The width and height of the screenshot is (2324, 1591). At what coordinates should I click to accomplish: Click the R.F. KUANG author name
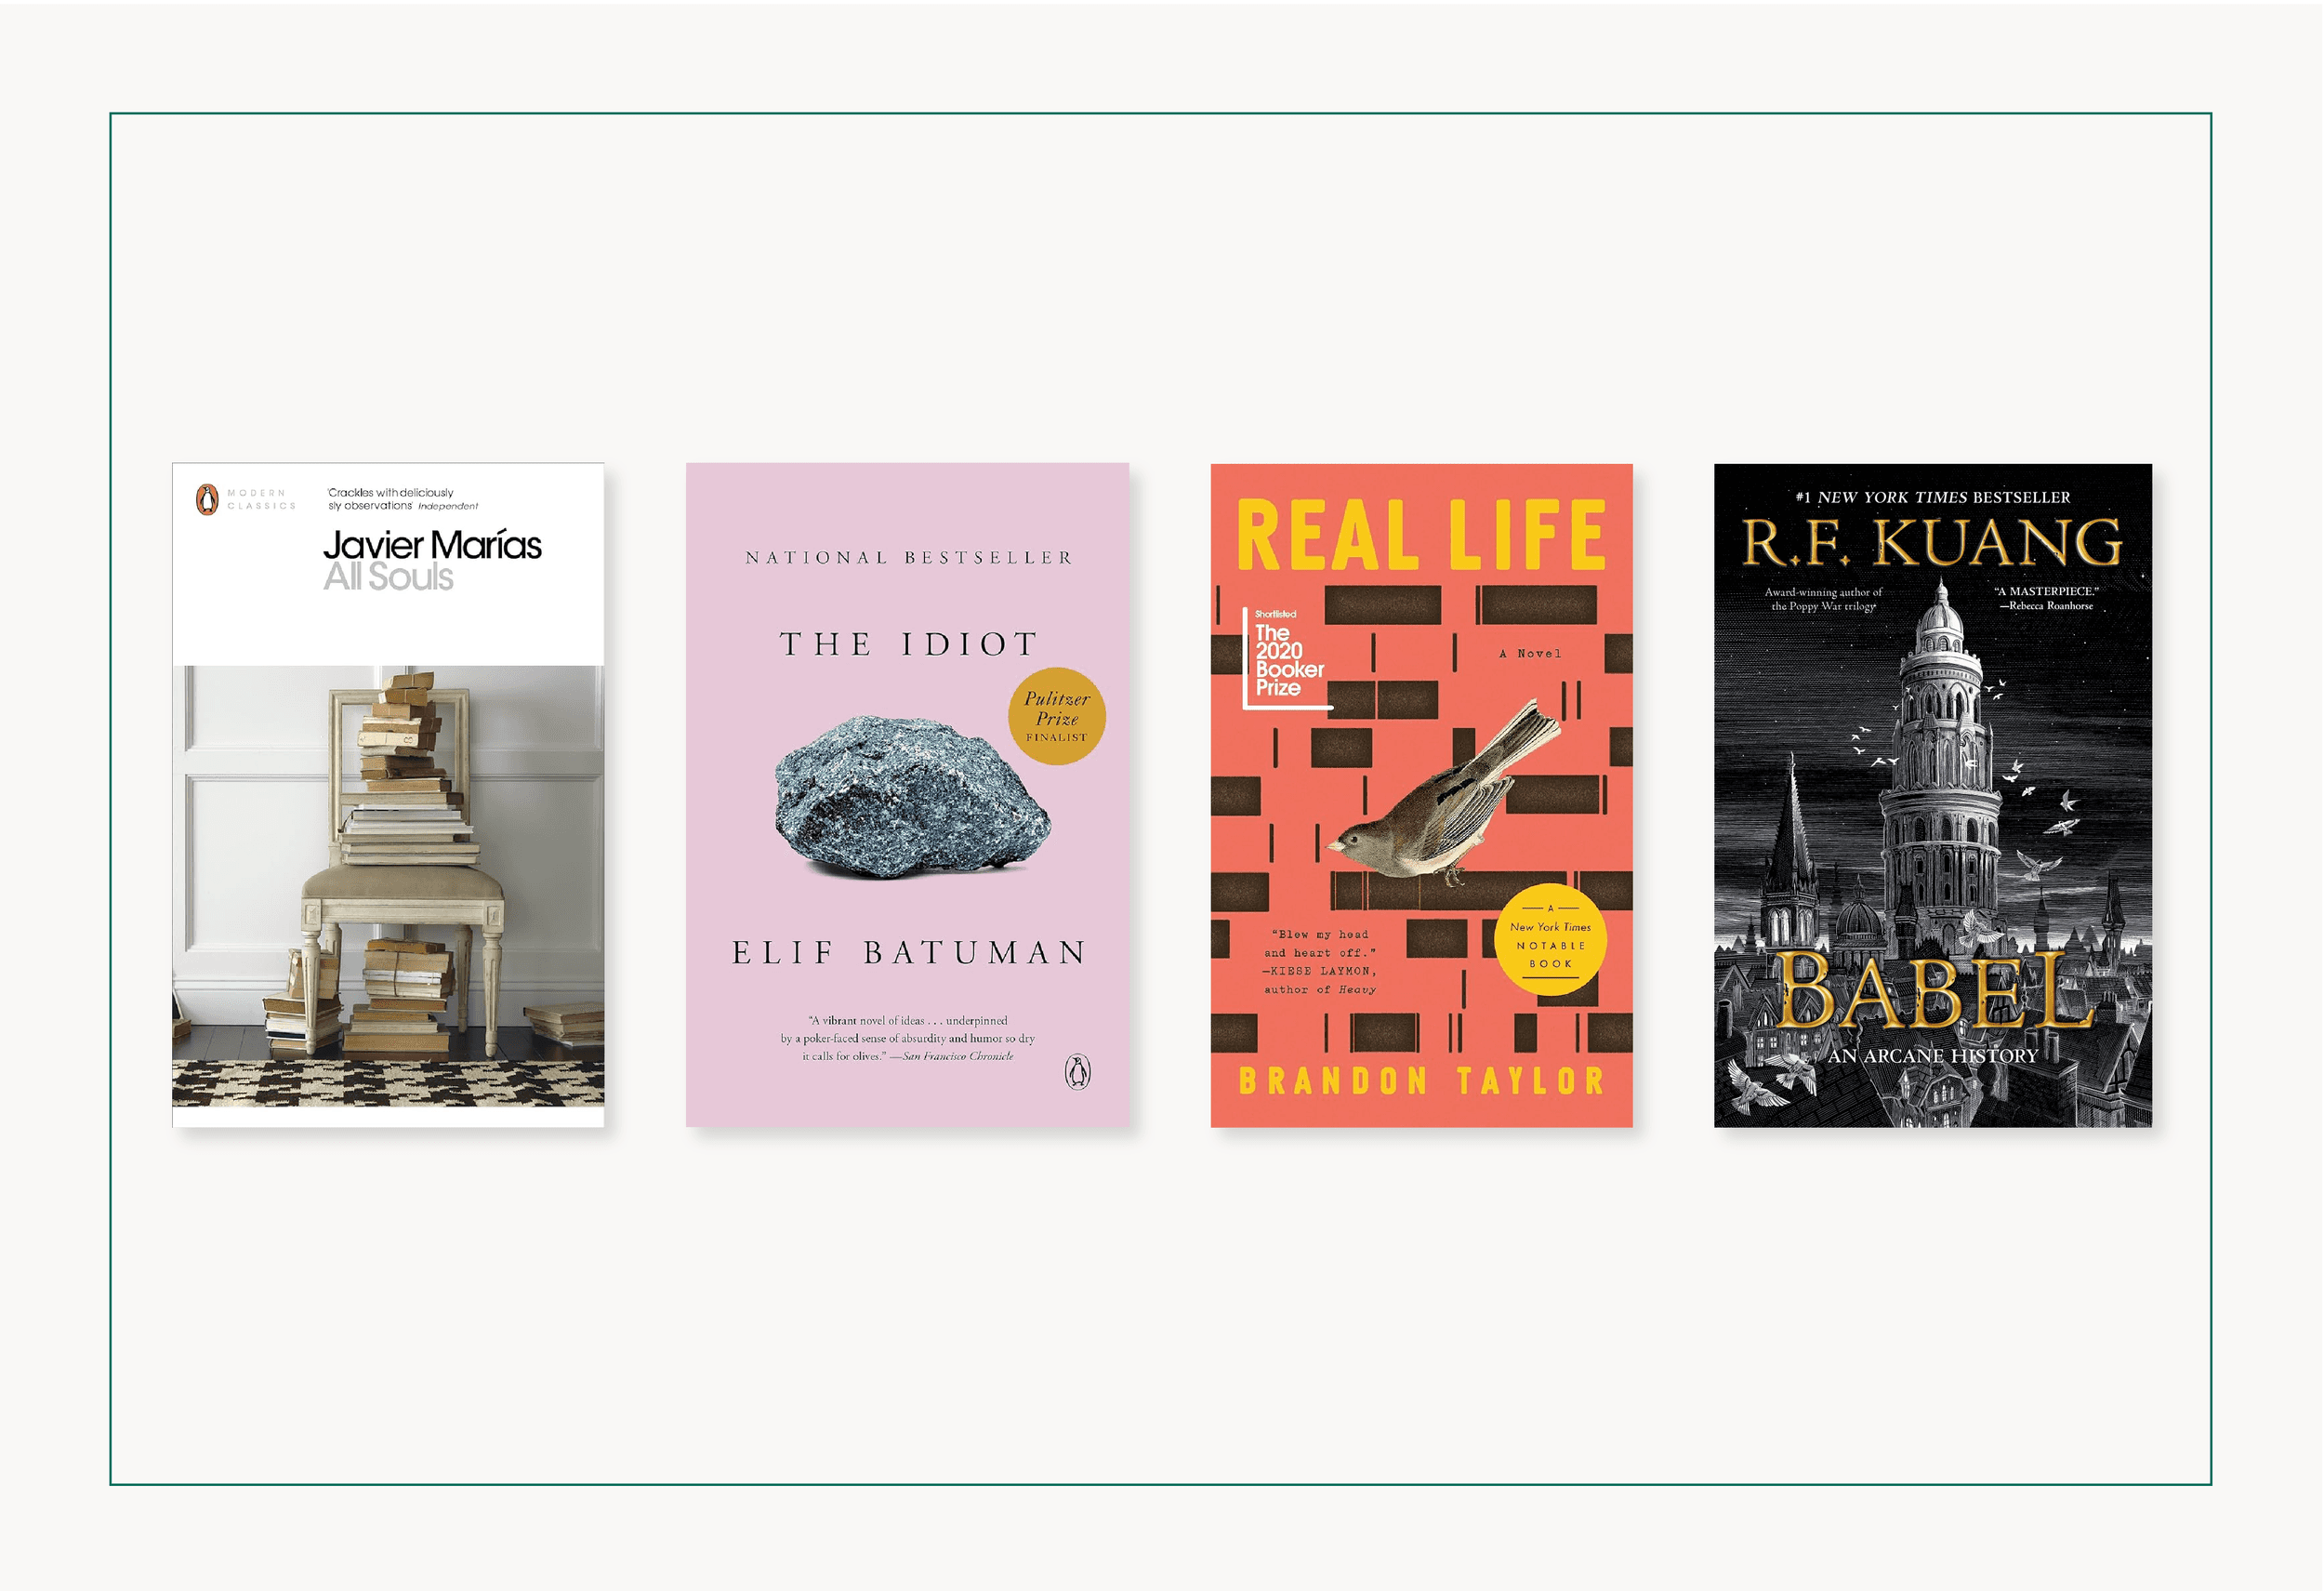[1932, 543]
